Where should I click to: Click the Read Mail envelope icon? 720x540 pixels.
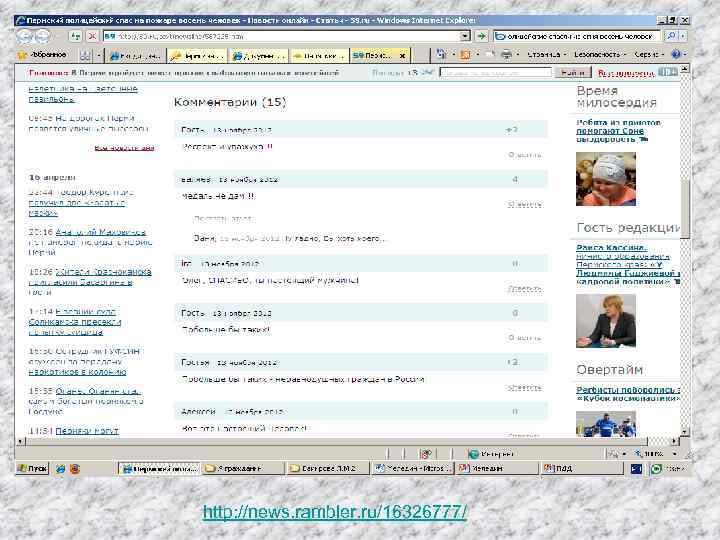pos(490,55)
